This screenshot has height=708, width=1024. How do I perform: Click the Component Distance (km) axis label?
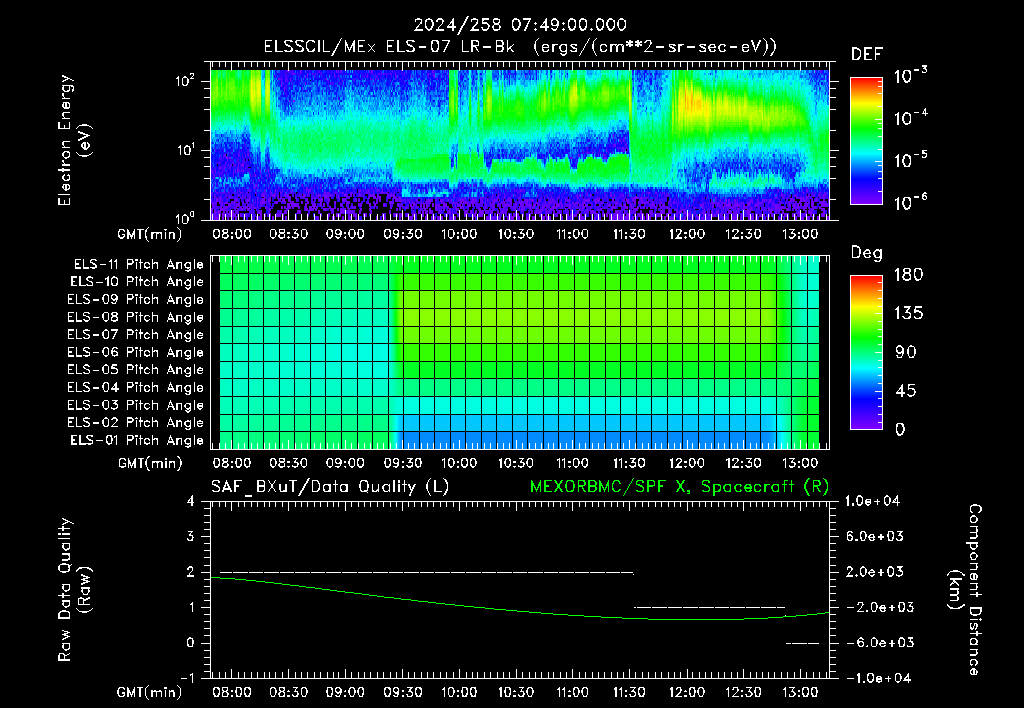coord(965,590)
